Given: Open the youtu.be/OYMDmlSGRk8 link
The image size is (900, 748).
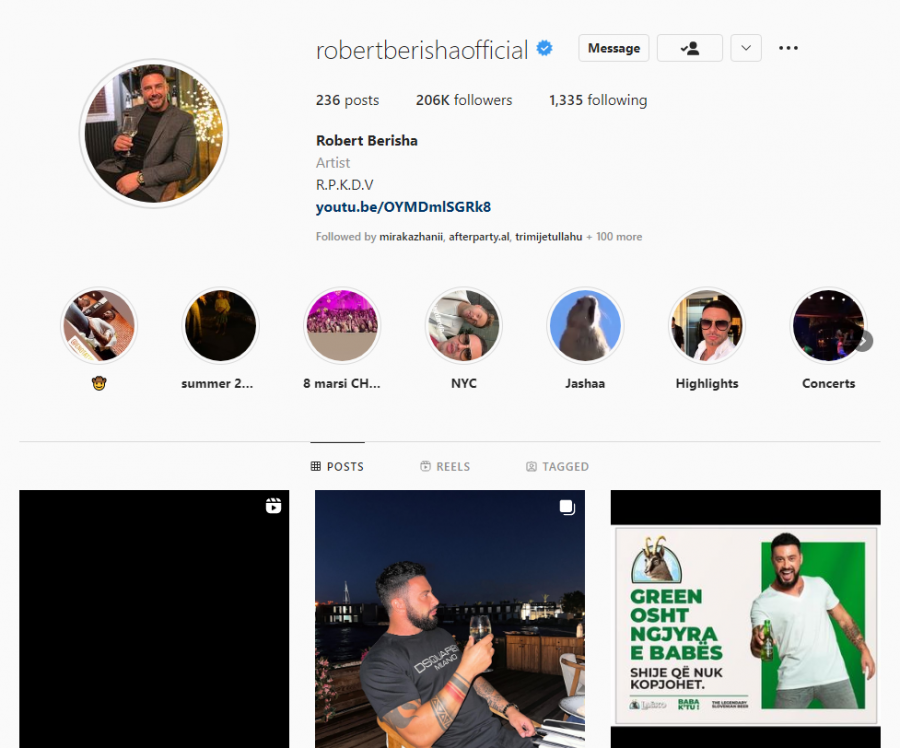Looking at the screenshot, I should click(x=403, y=207).
